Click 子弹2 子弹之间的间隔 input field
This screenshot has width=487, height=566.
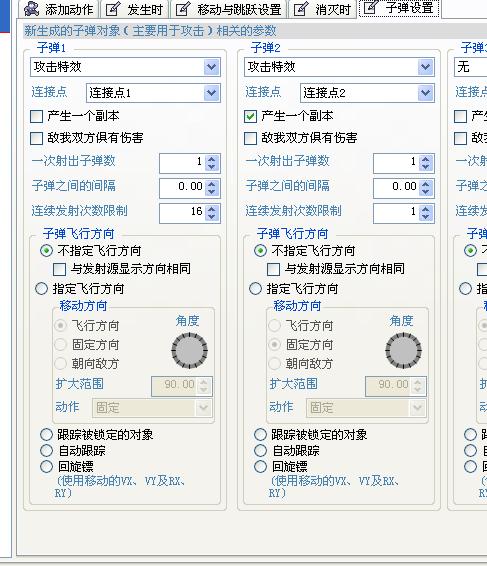pos(396,188)
